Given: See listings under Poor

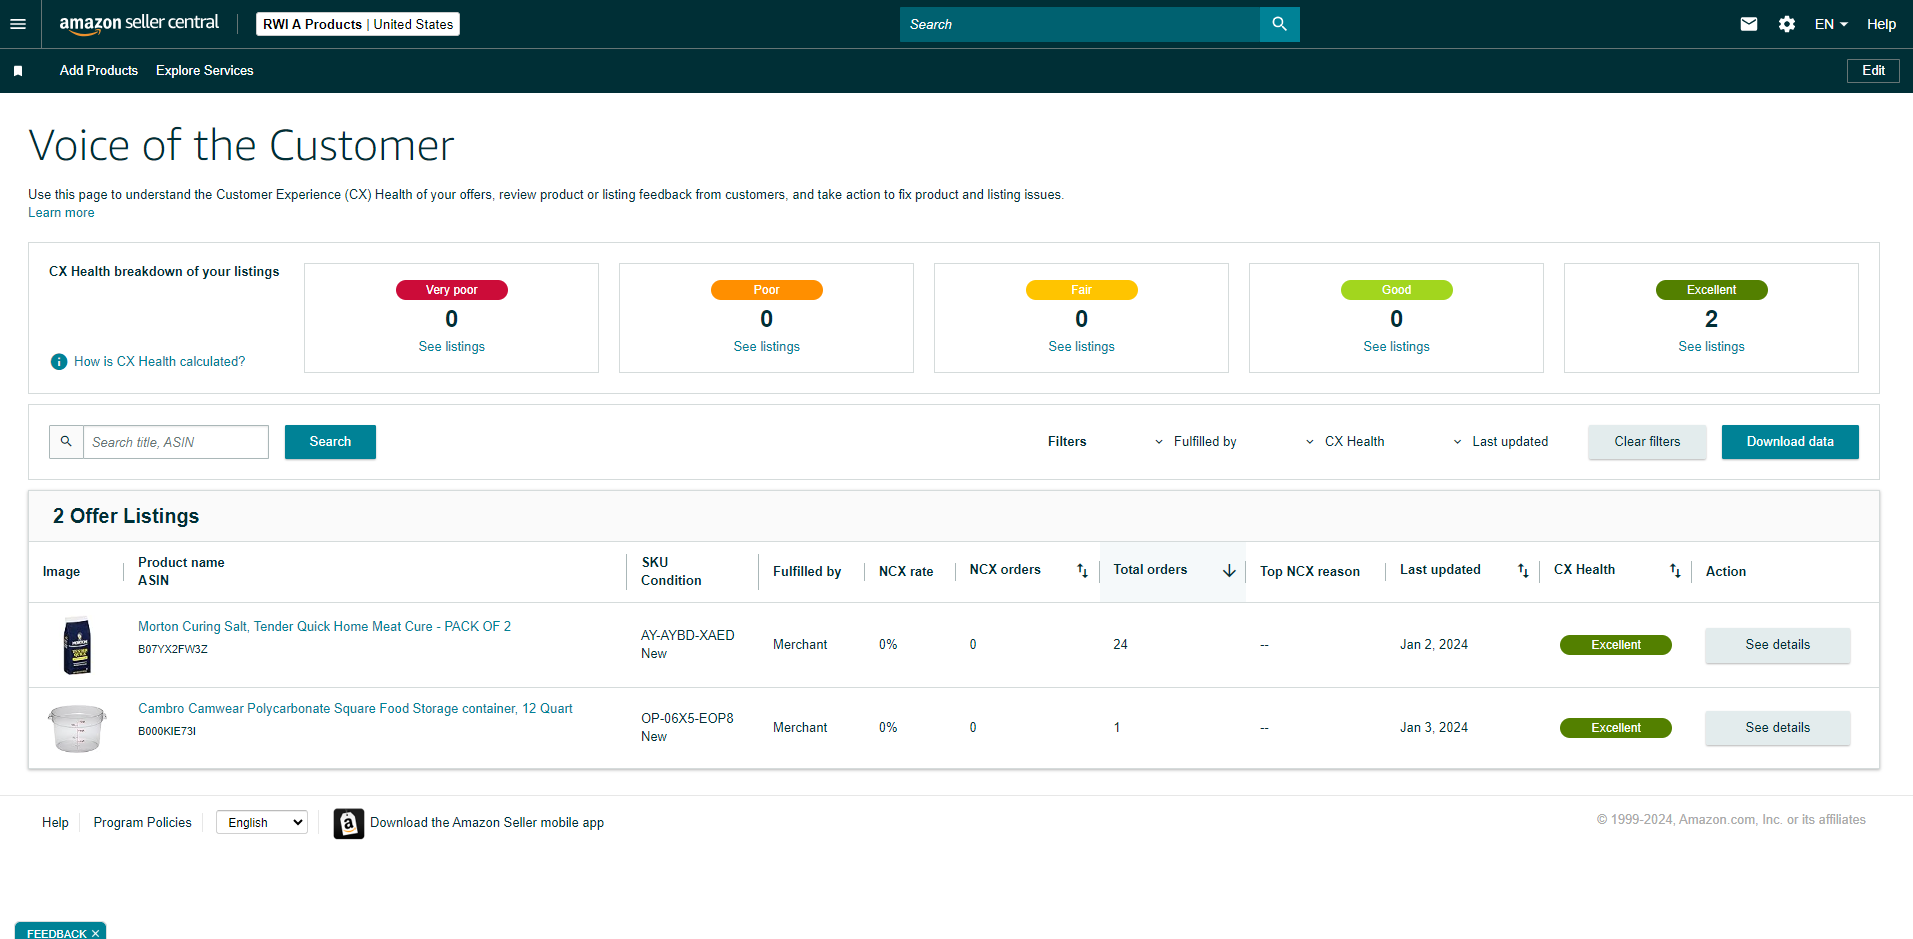Looking at the screenshot, I should coord(767,347).
